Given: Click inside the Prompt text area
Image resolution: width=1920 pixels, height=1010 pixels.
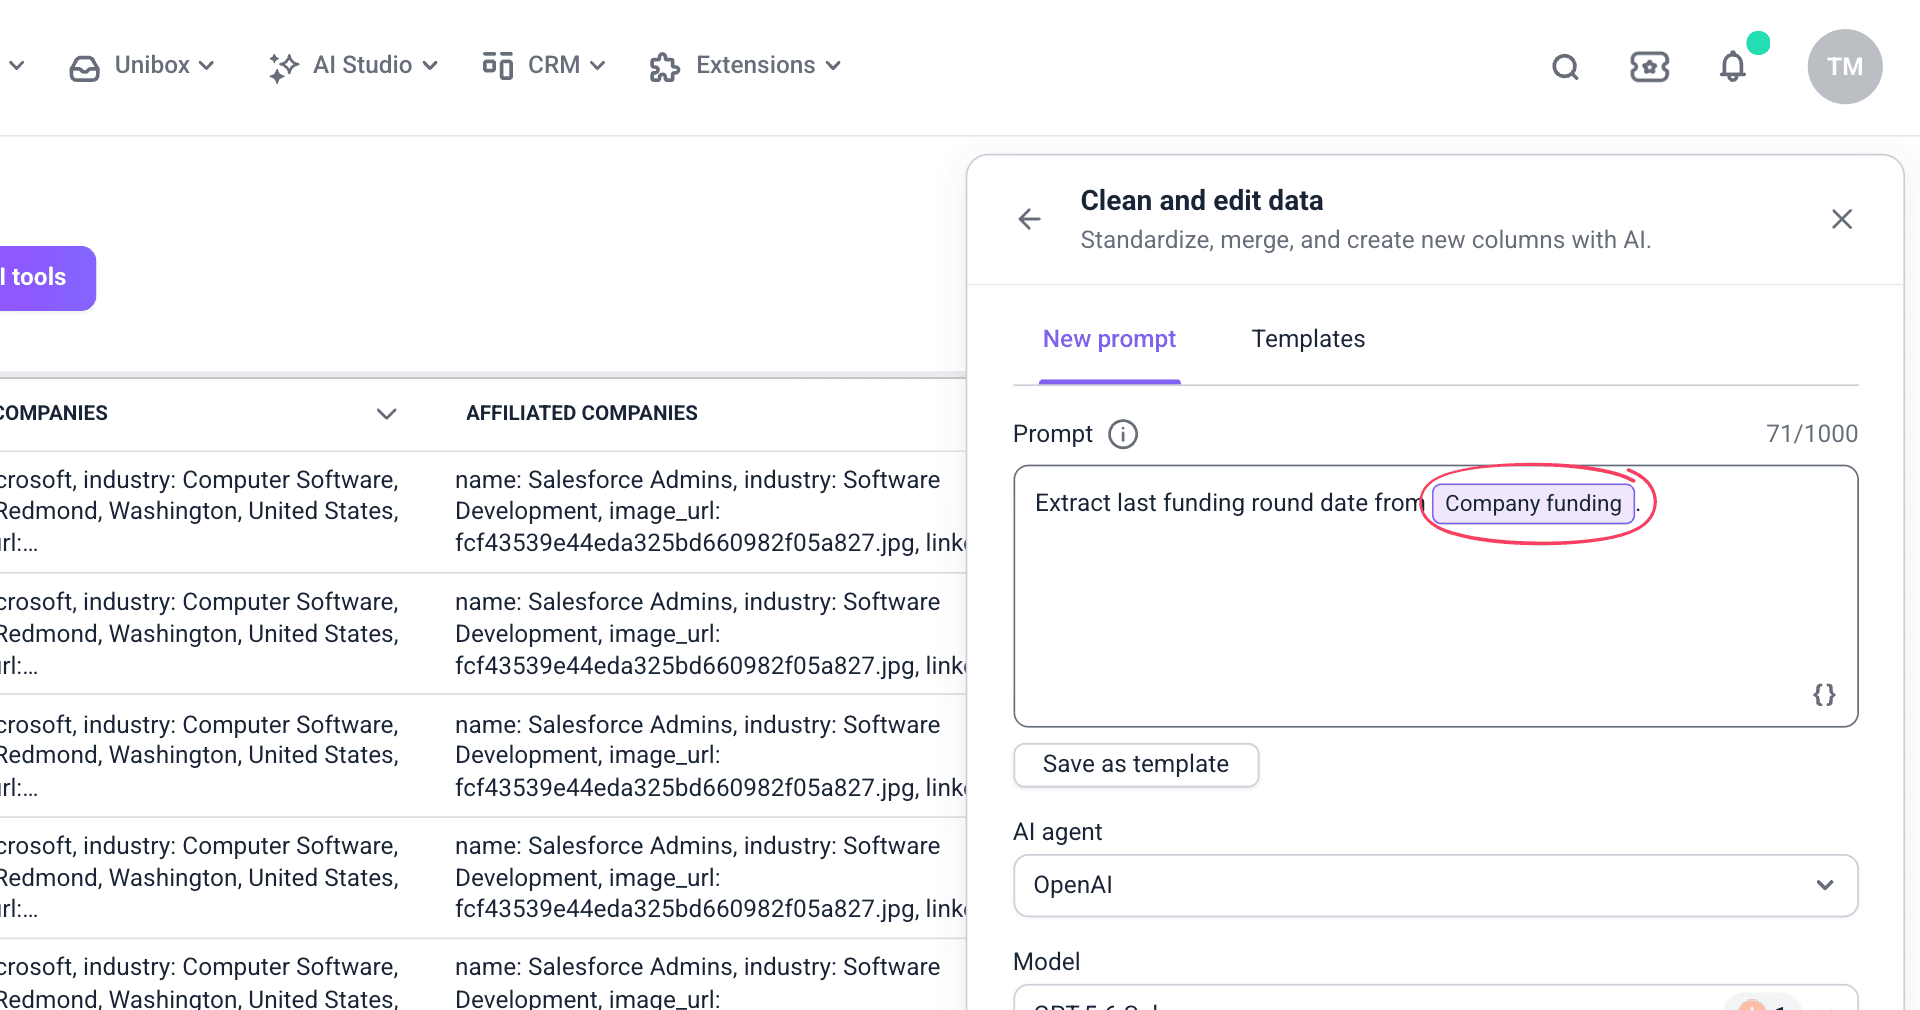Looking at the screenshot, I should click(1436, 596).
